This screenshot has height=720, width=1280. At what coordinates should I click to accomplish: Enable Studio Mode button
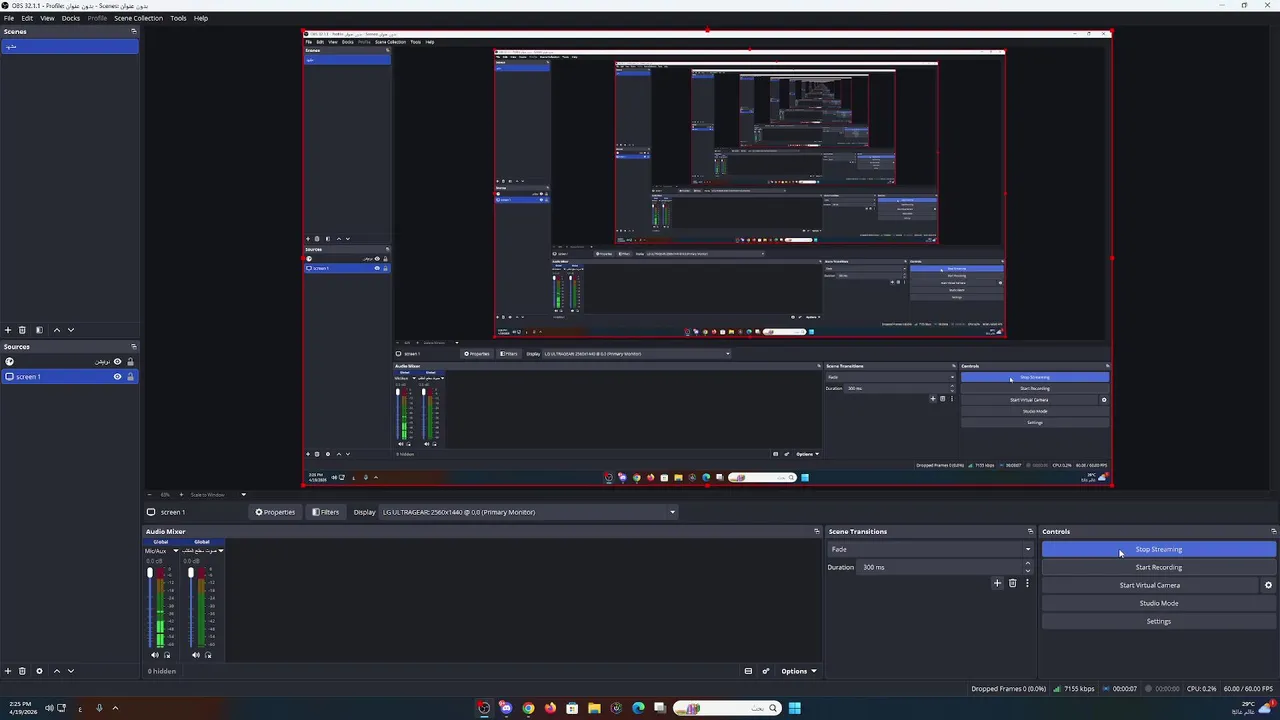click(x=1158, y=603)
